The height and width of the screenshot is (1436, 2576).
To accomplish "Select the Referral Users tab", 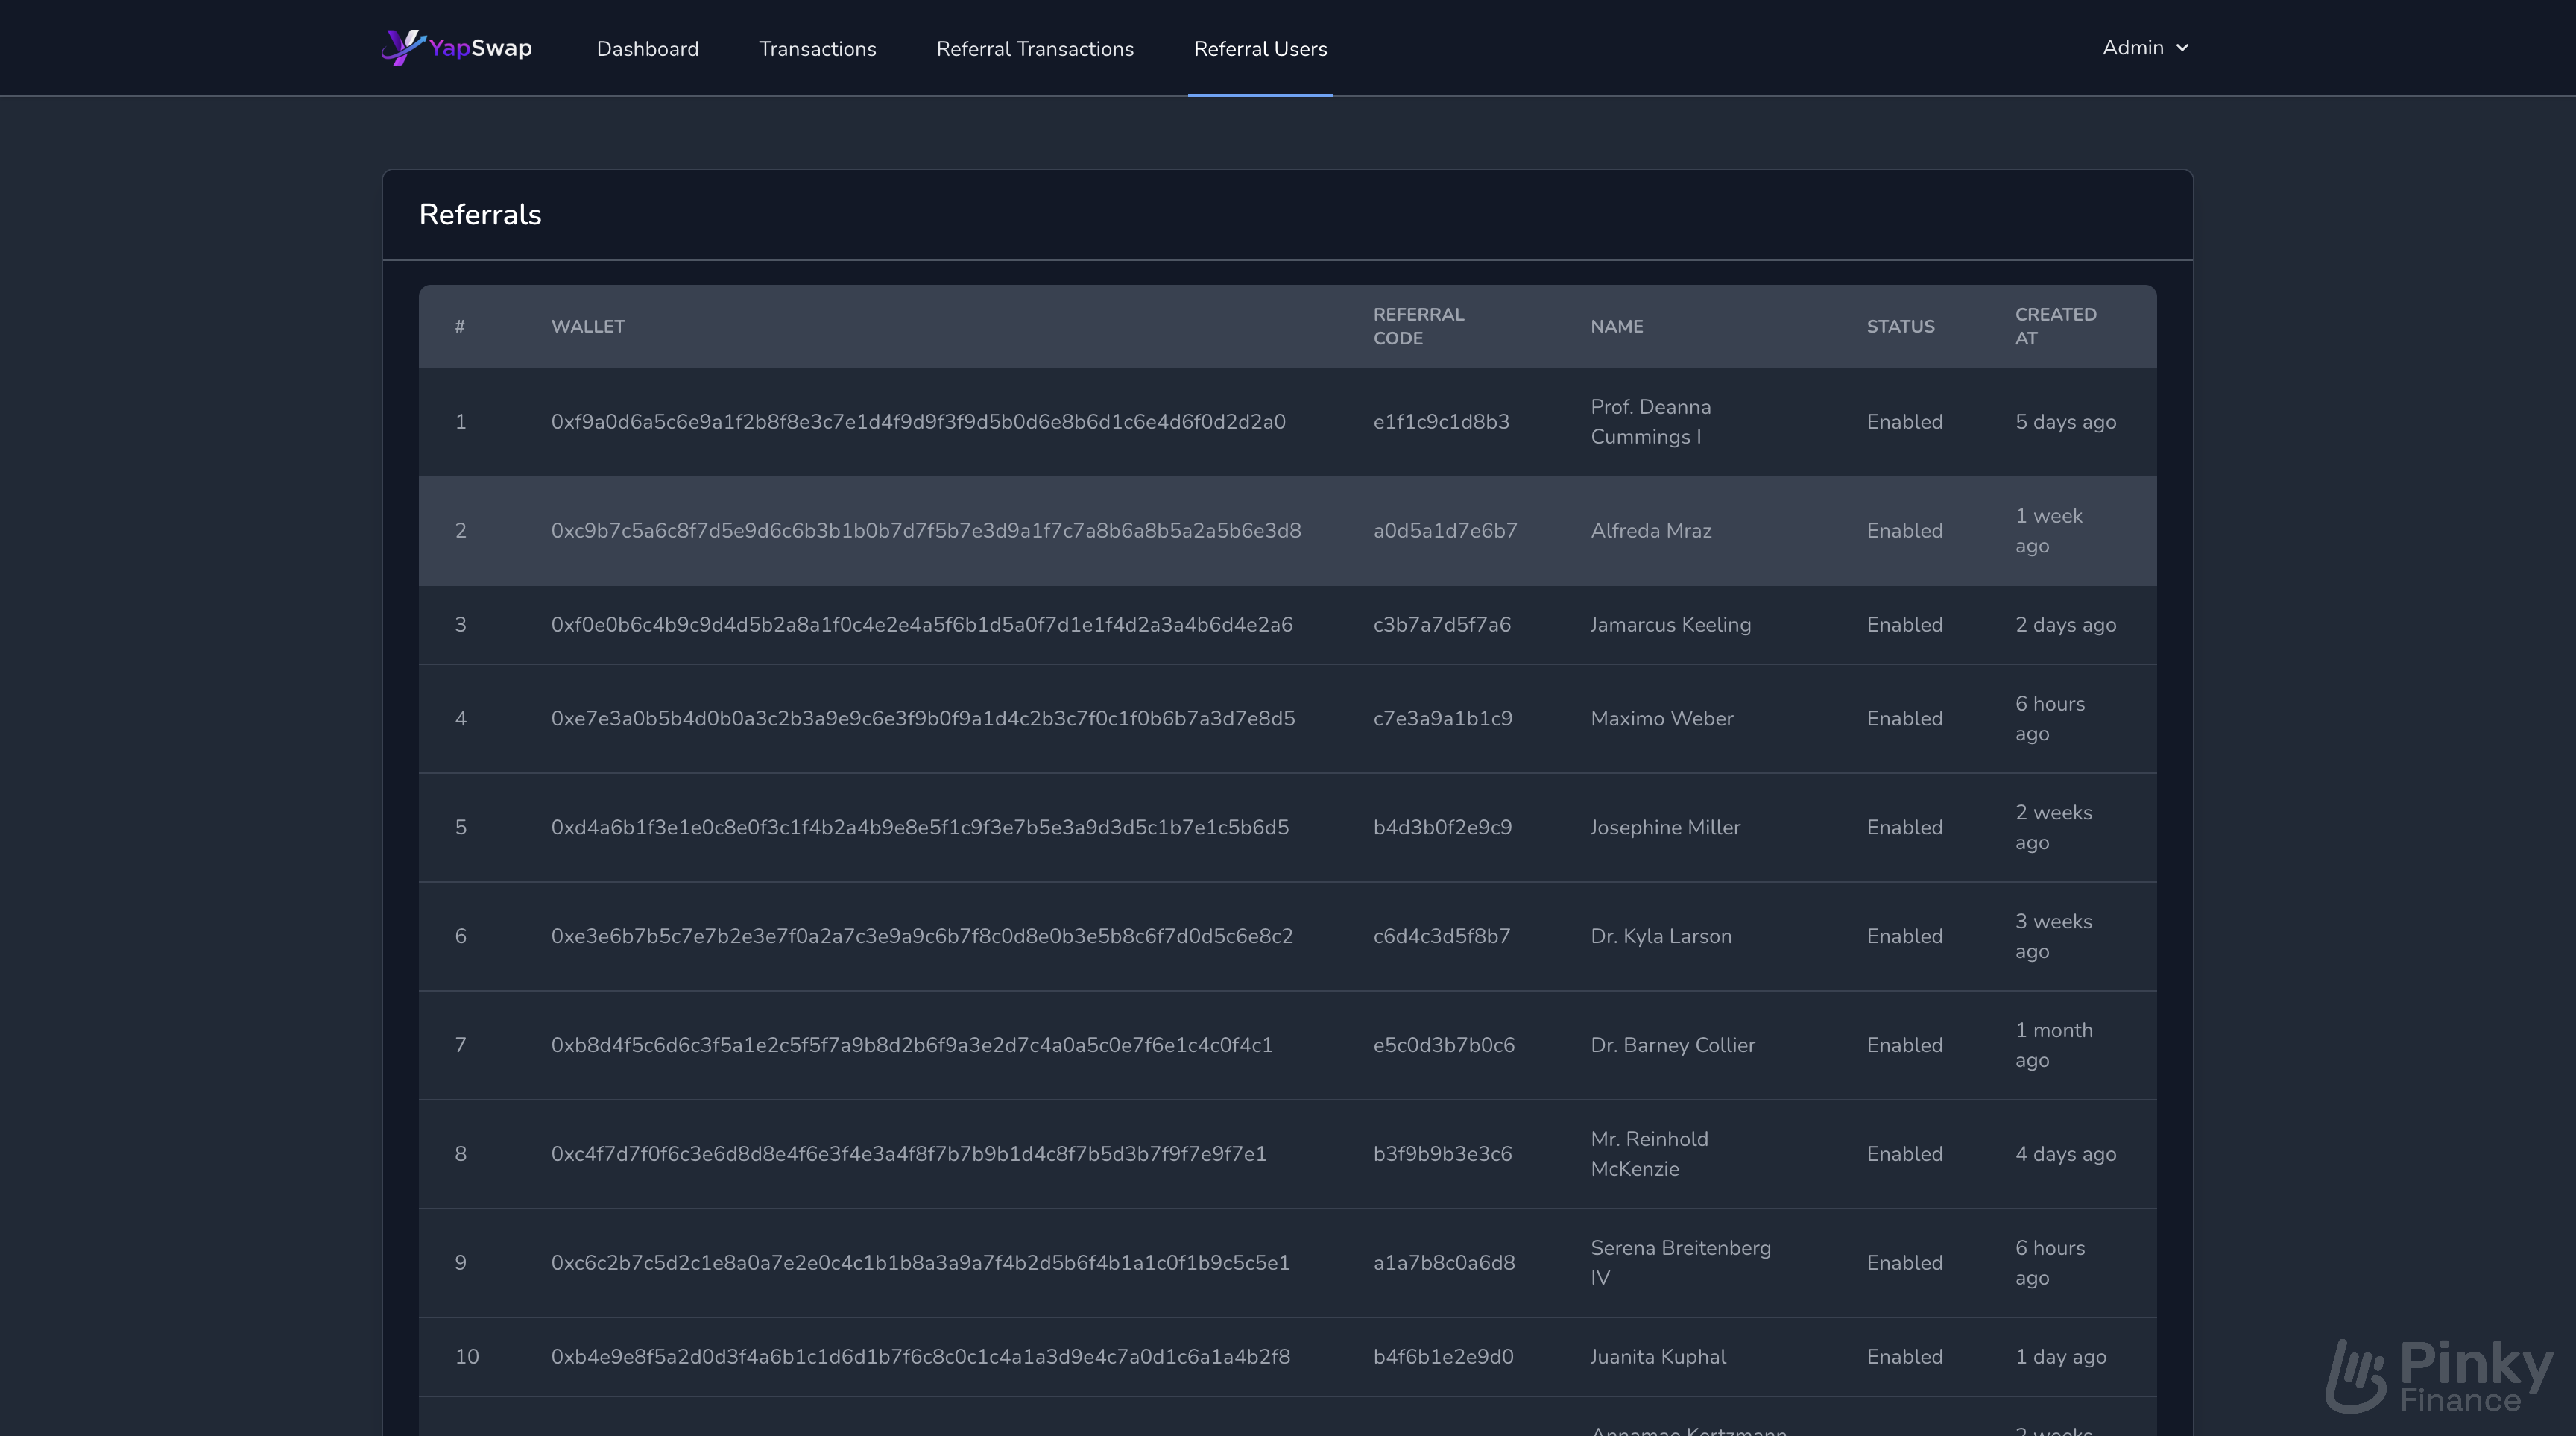I will tap(1260, 48).
